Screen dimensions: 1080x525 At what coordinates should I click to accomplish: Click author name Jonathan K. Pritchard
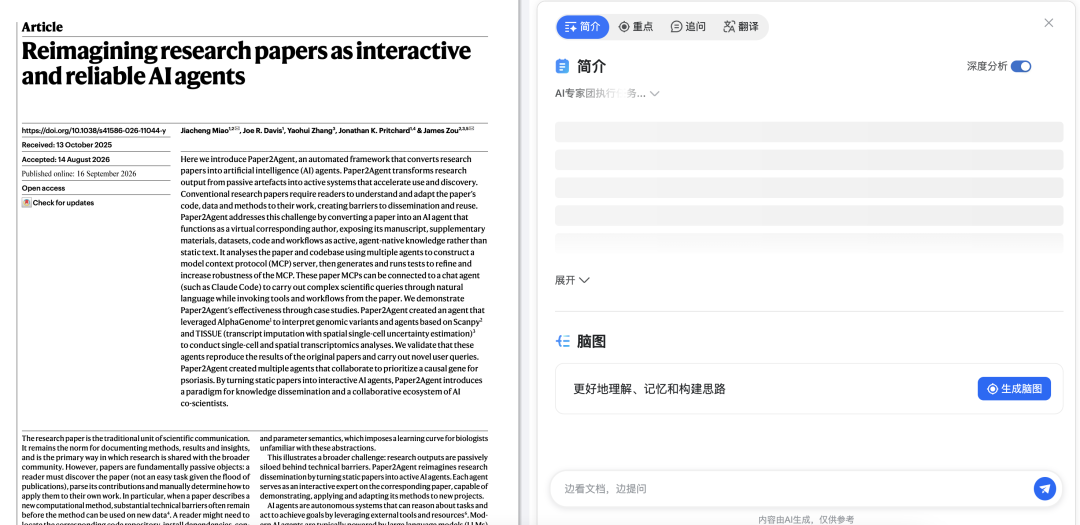tap(375, 130)
